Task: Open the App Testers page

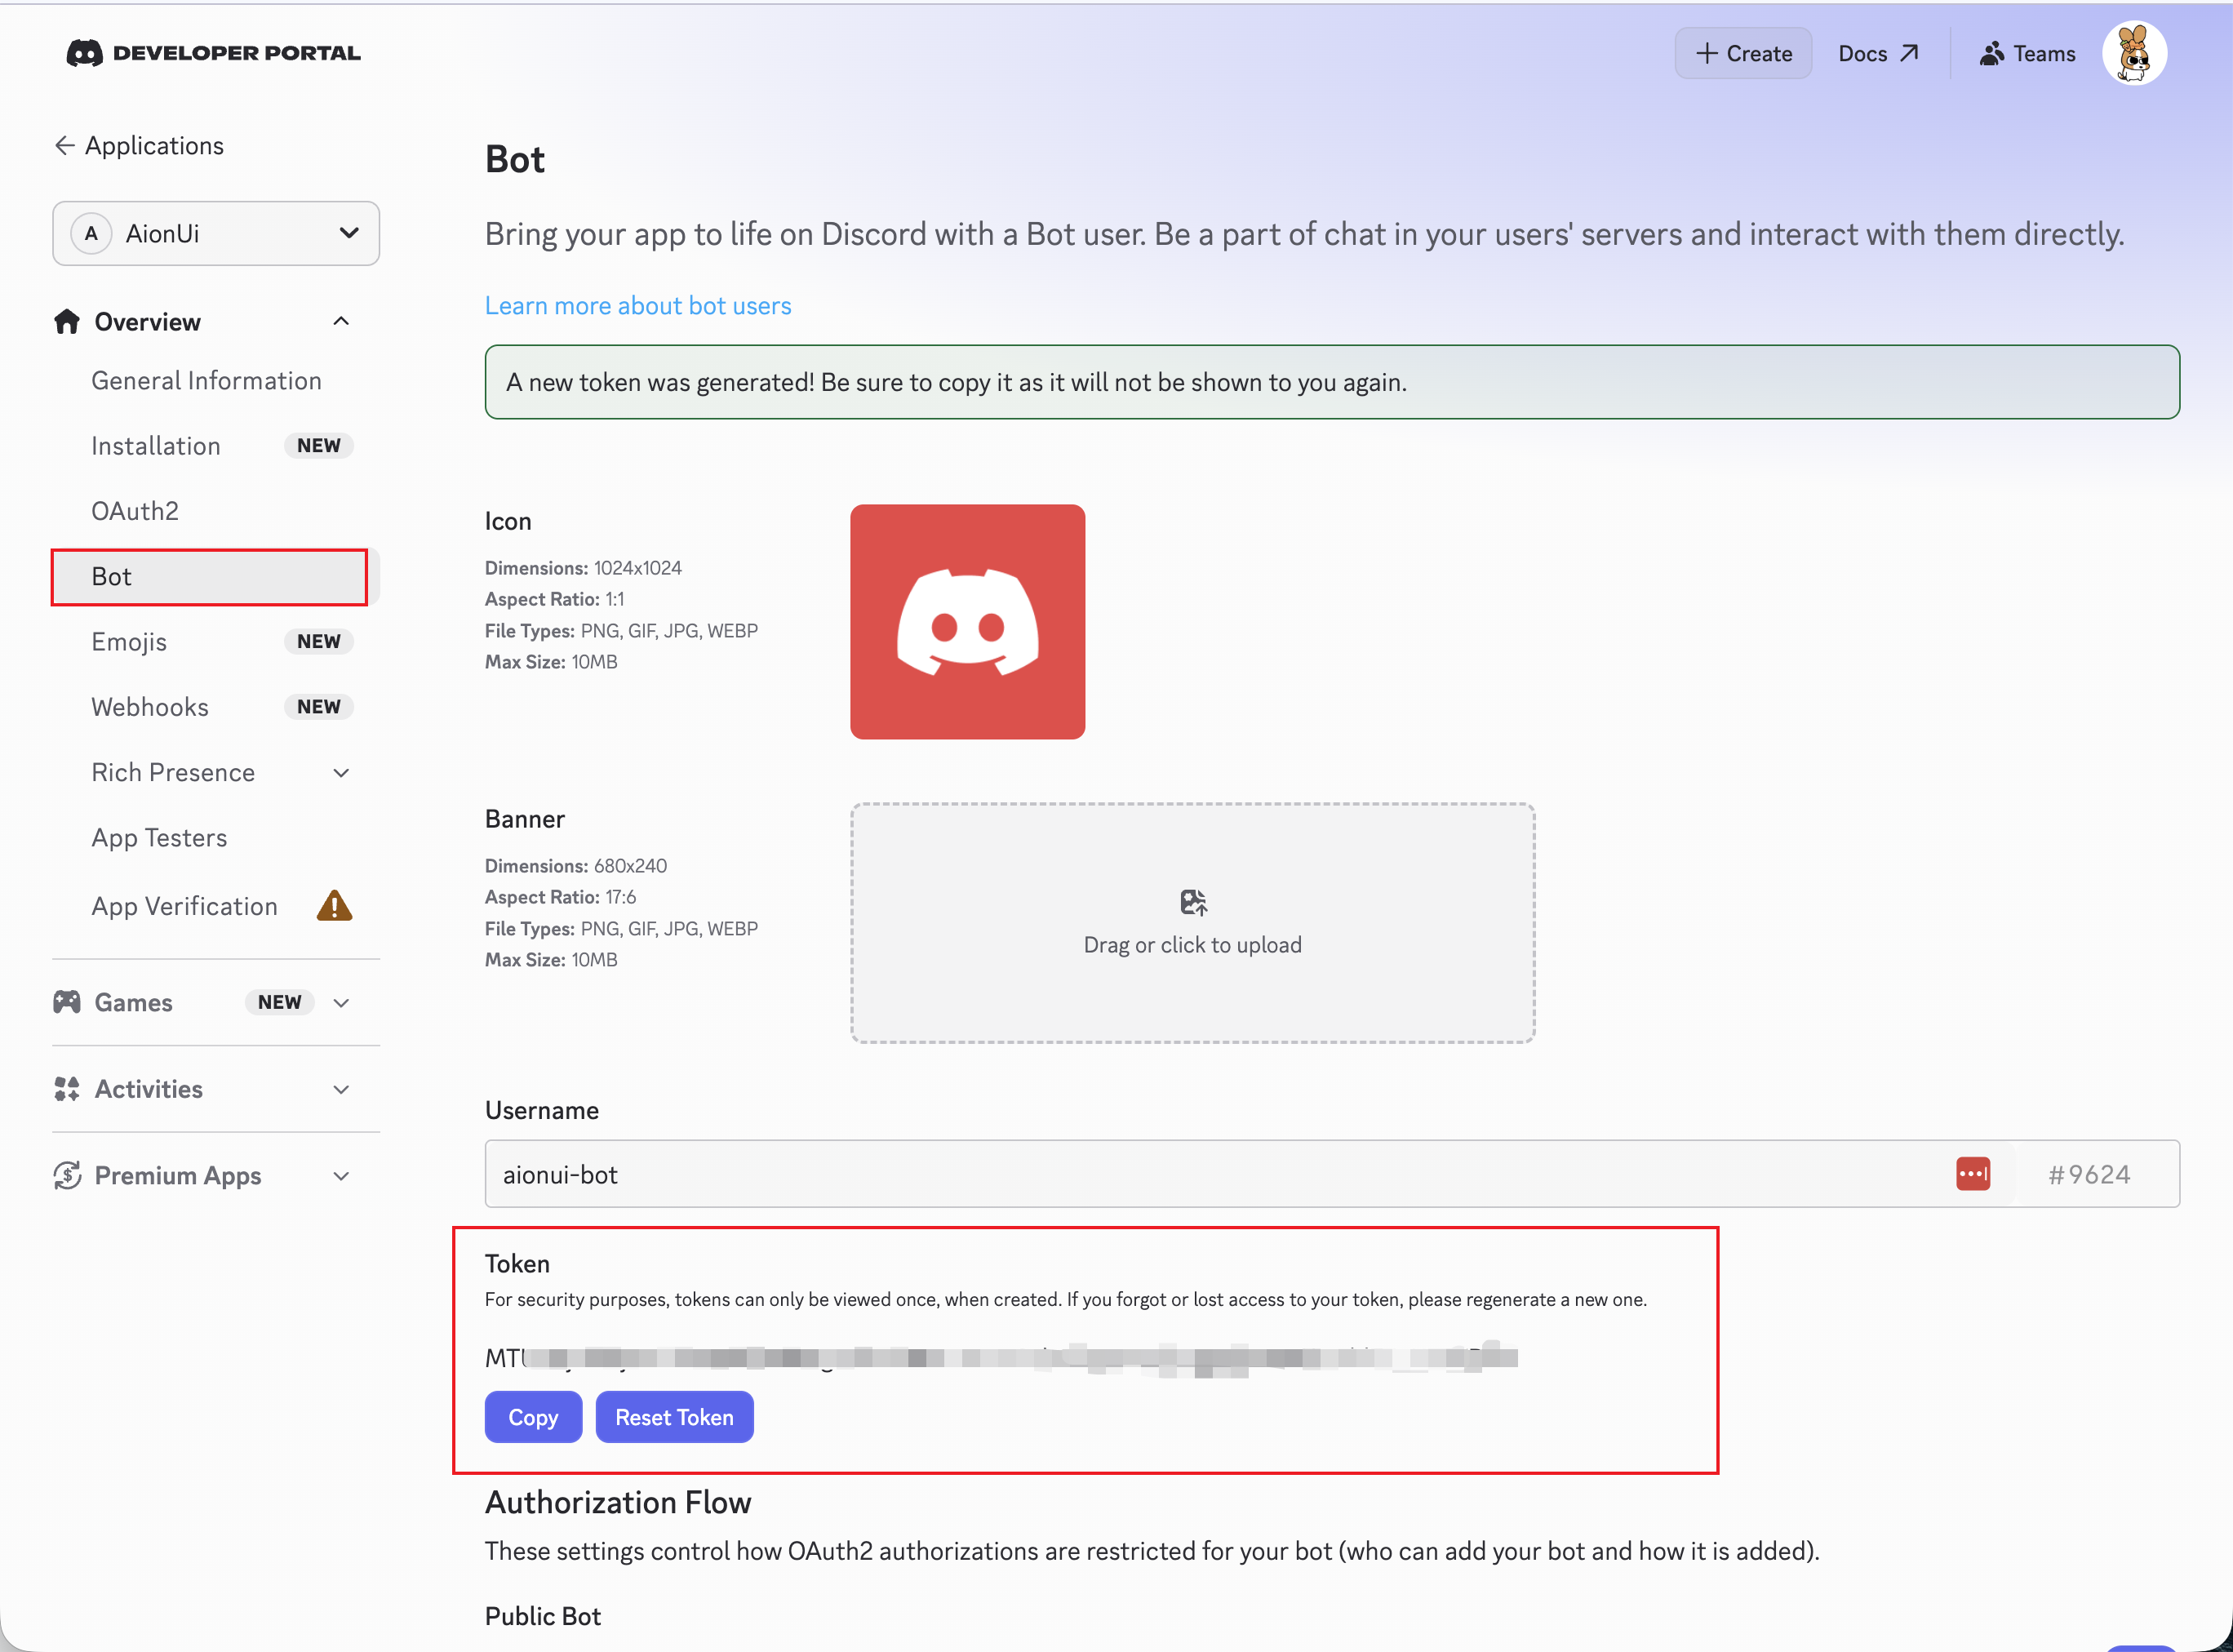Action: click(x=159, y=838)
